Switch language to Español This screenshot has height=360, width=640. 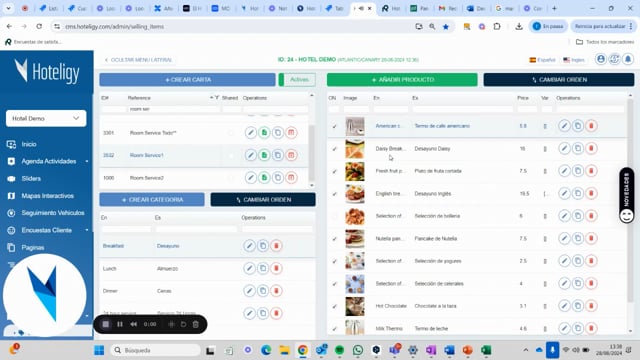542,60
